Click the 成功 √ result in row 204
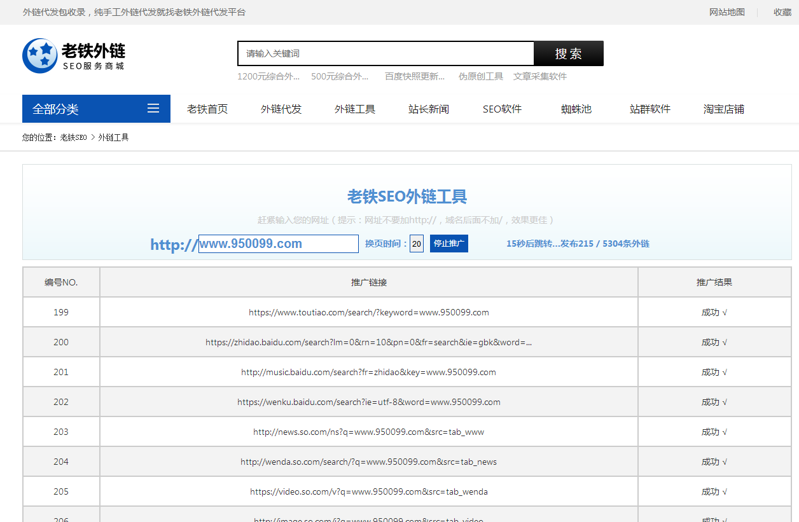The height and width of the screenshot is (522, 799). pyautogui.click(x=714, y=462)
